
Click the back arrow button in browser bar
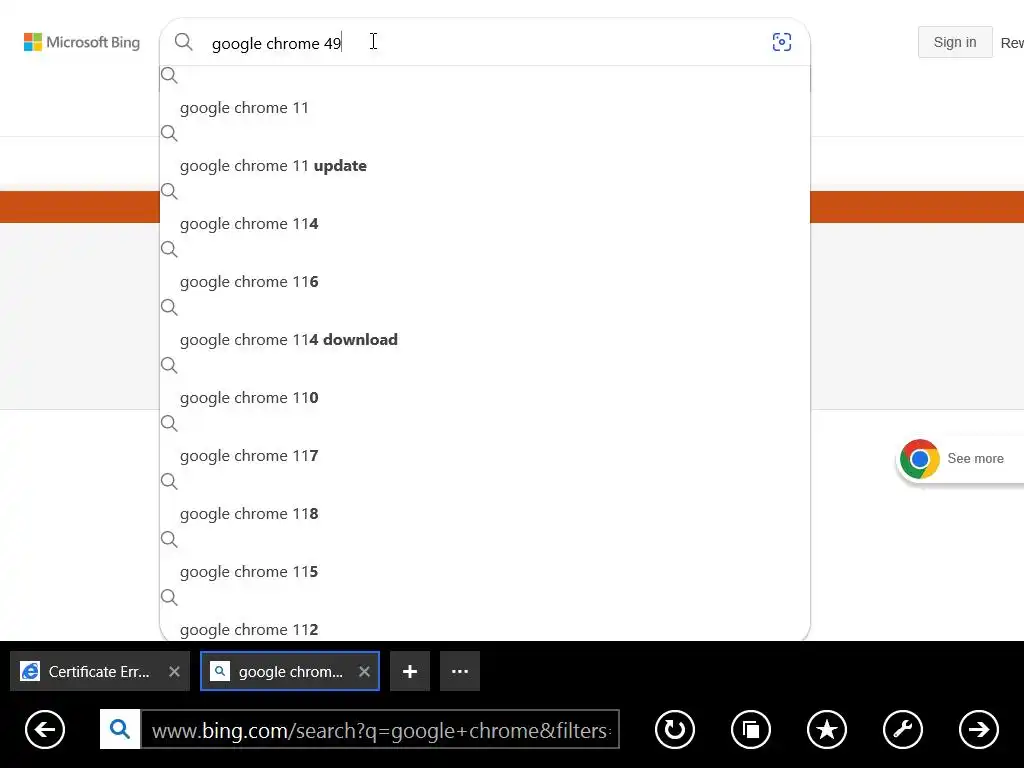pos(45,729)
